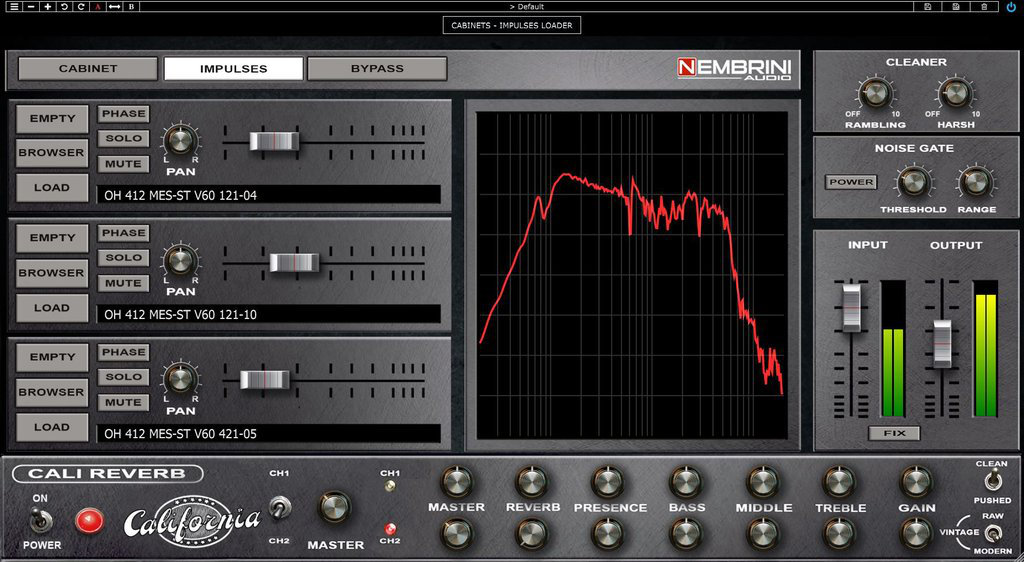Click level slider handle for impulse 421-05
The image size is (1024, 562).
pos(264,380)
